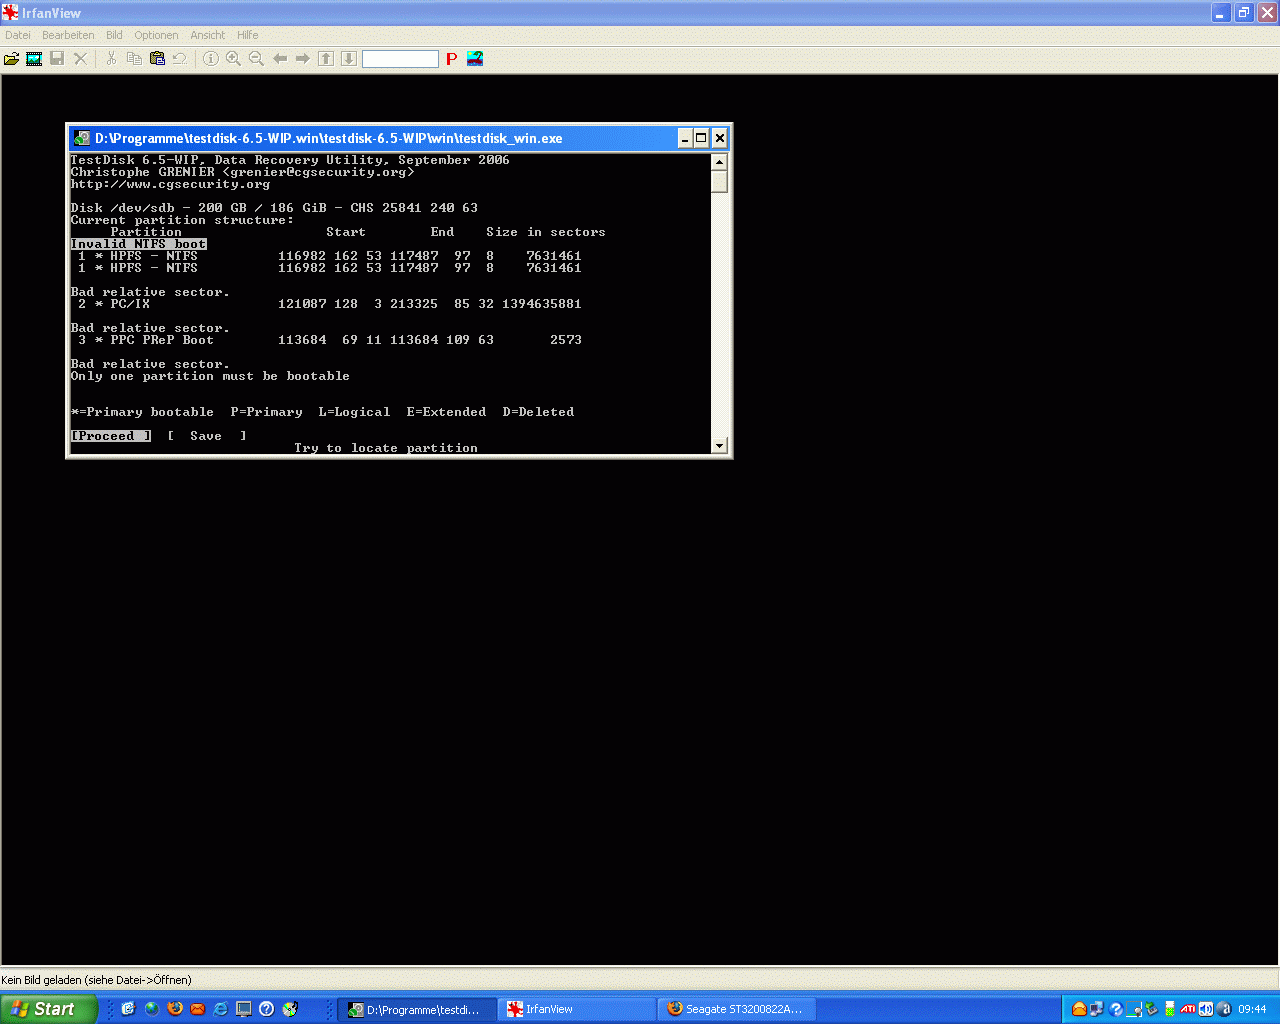
Task: Click the 'Invalid NTFS boot' highlighted text
Action: (139, 244)
